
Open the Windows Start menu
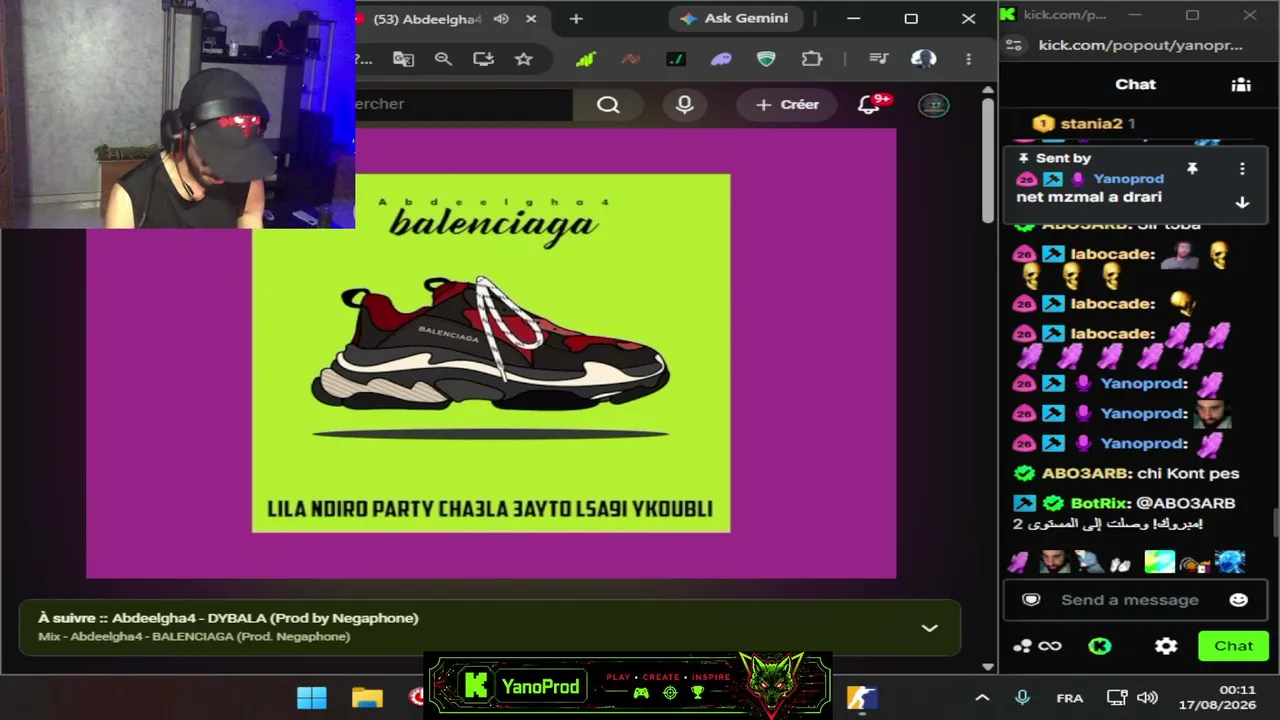tap(311, 697)
